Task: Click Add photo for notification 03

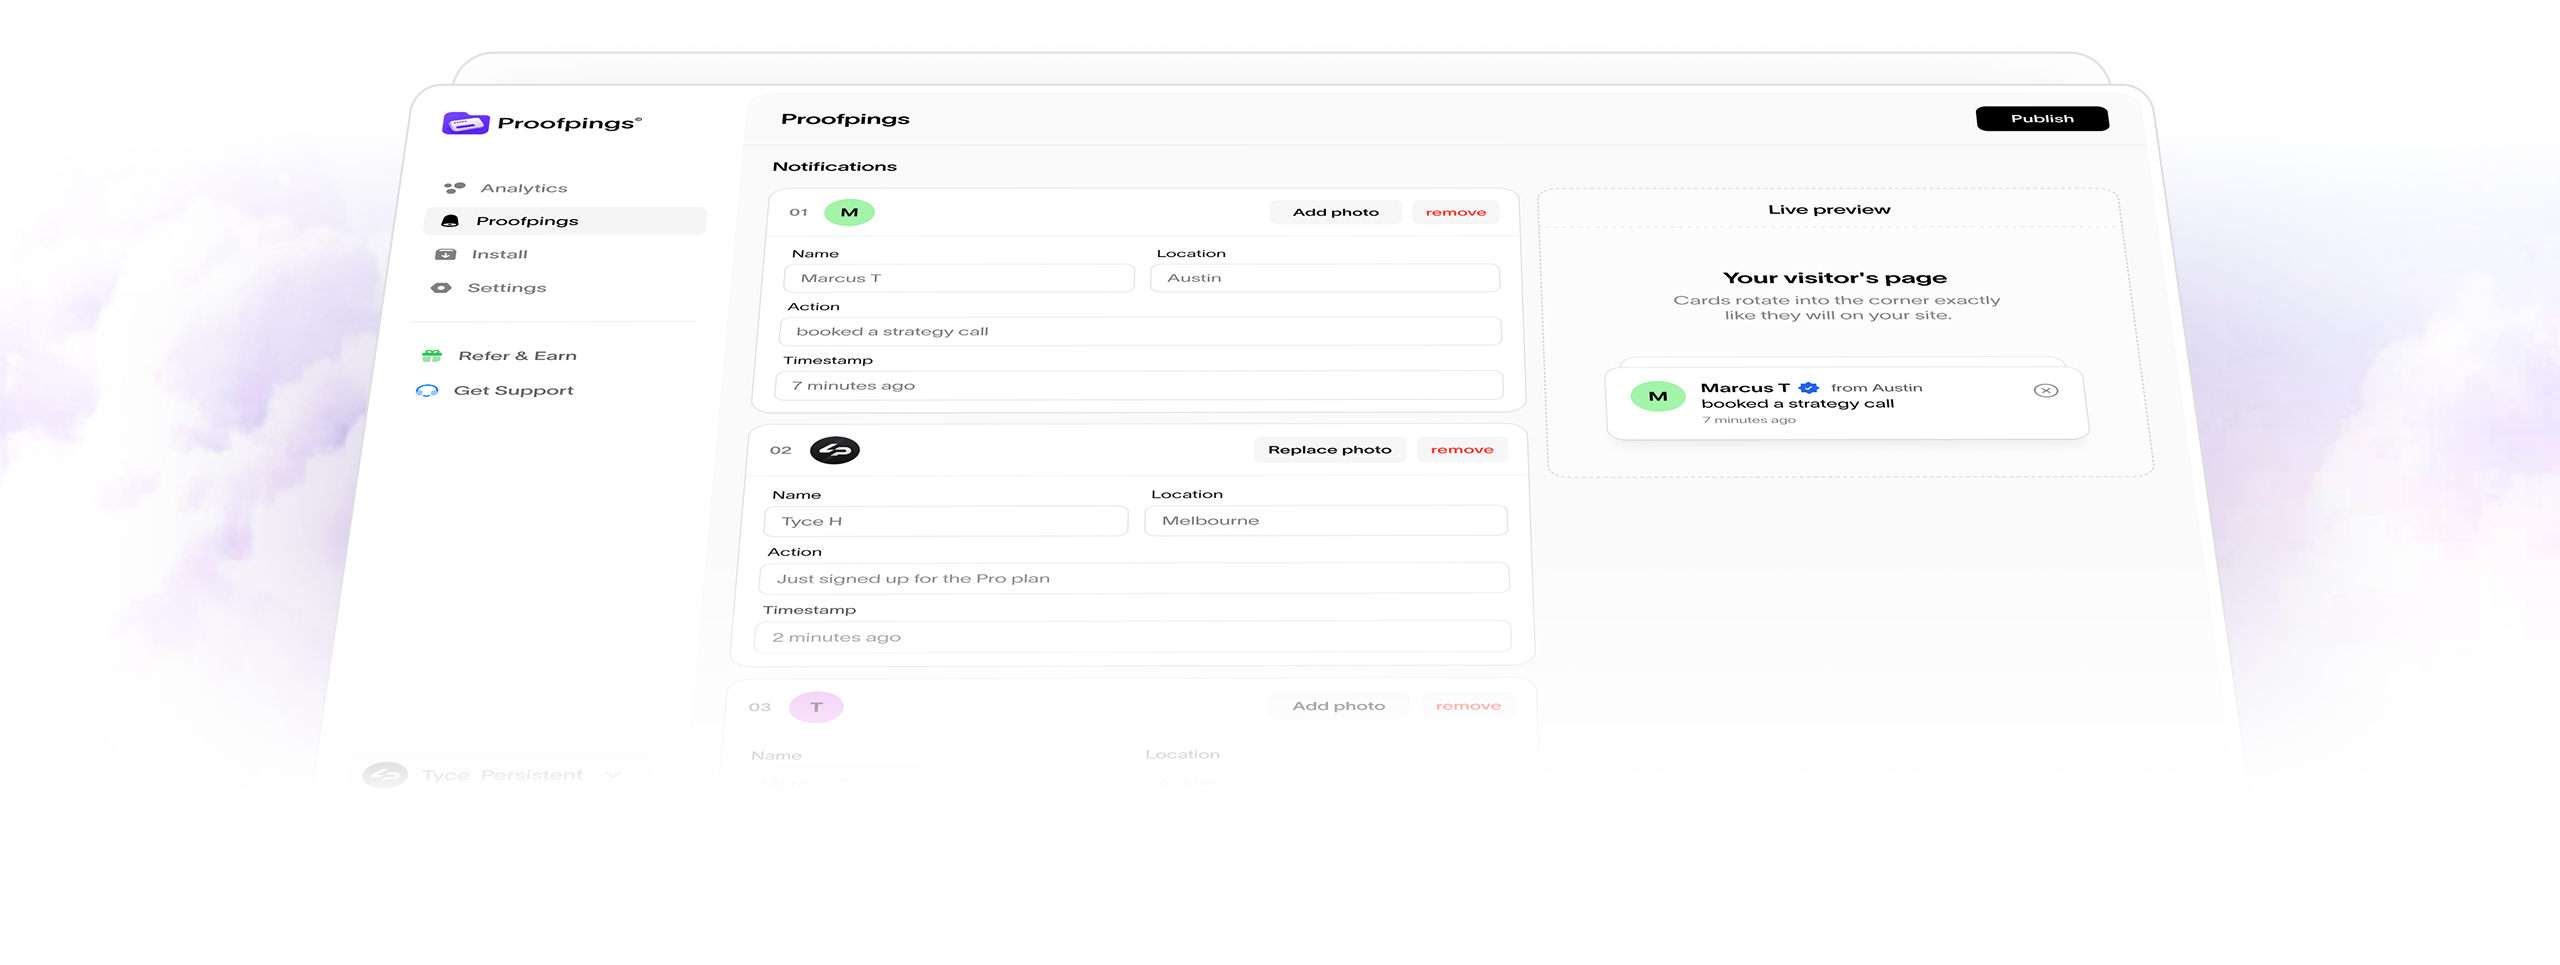Action: 1339,706
